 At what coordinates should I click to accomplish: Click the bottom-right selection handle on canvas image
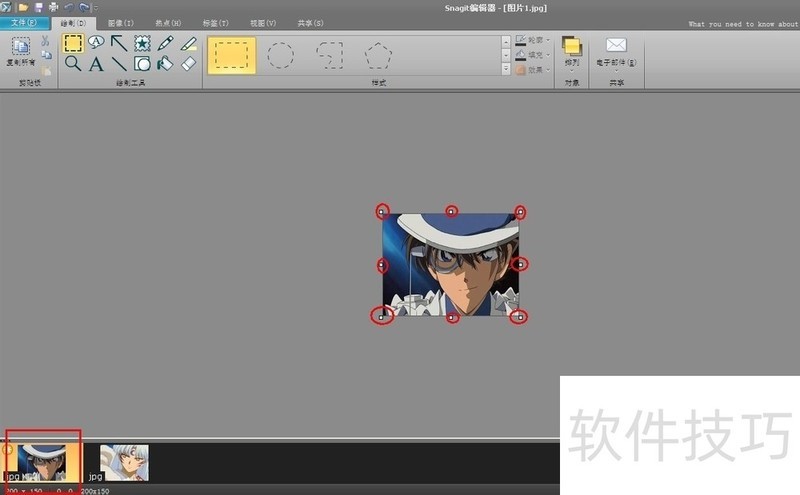click(x=520, y=317)
